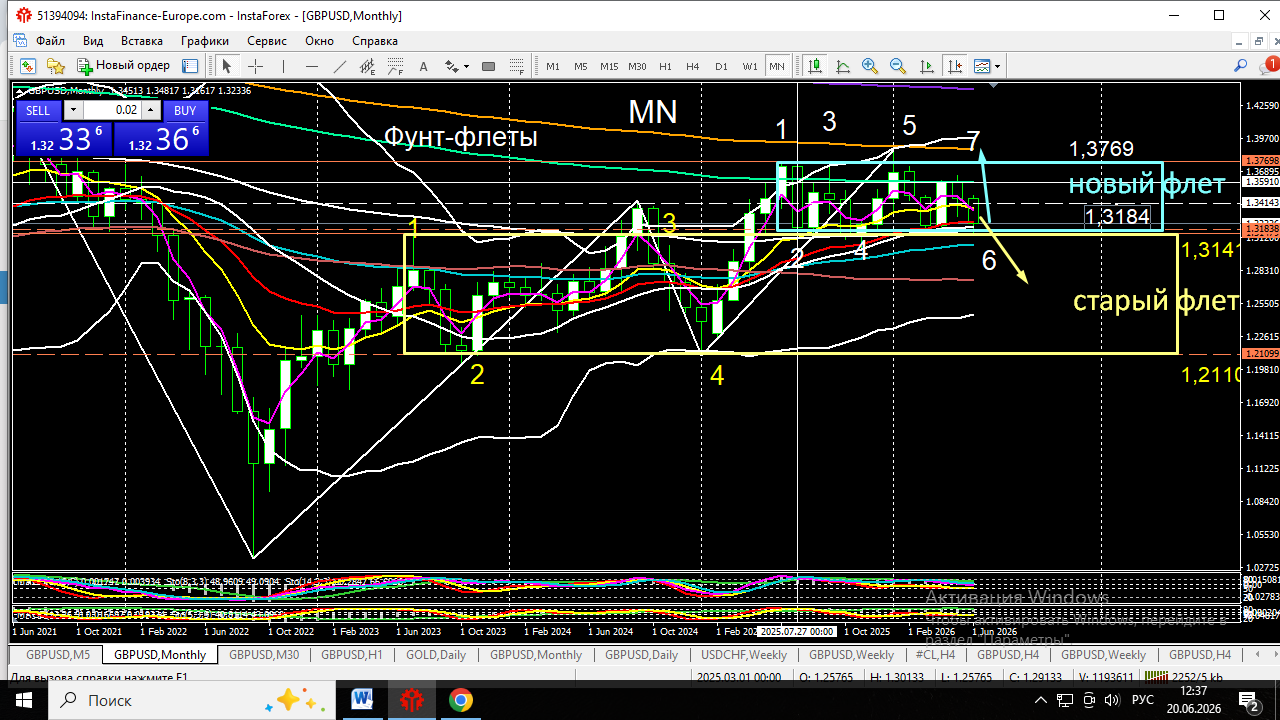Select the equidistant channel tool
This screenshot has width=1280, height=720.
point(367,66)
